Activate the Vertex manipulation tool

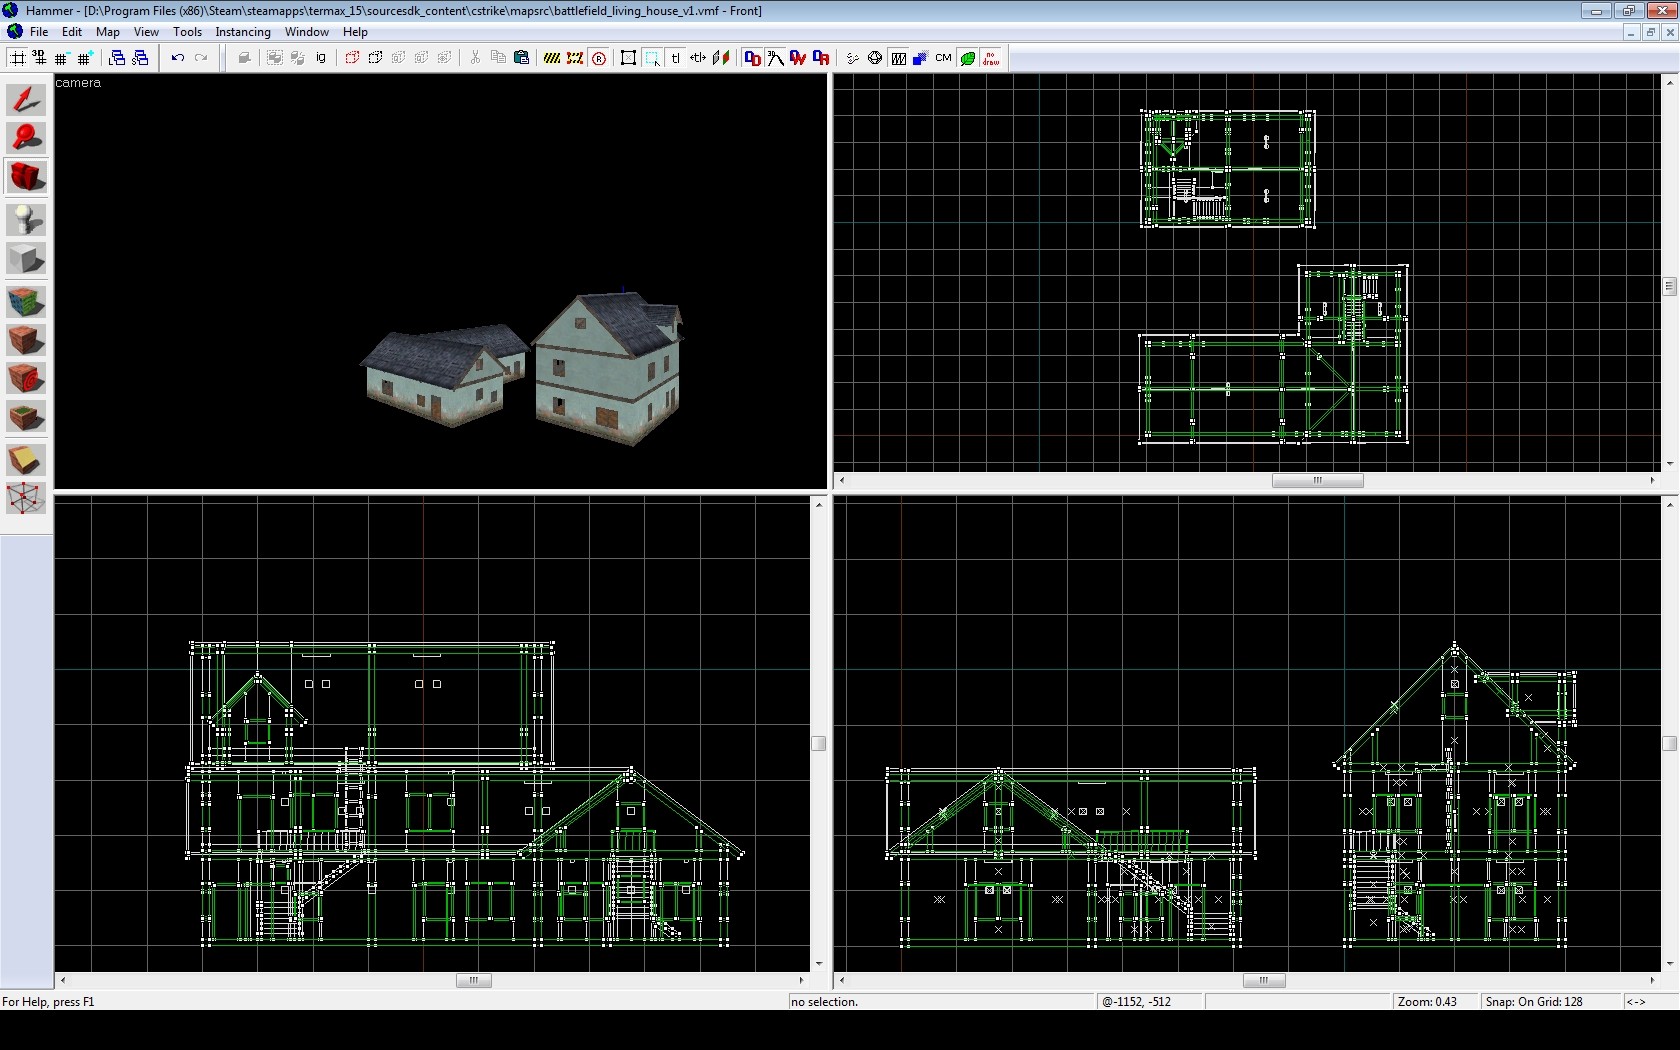click(x=26, y=497)
